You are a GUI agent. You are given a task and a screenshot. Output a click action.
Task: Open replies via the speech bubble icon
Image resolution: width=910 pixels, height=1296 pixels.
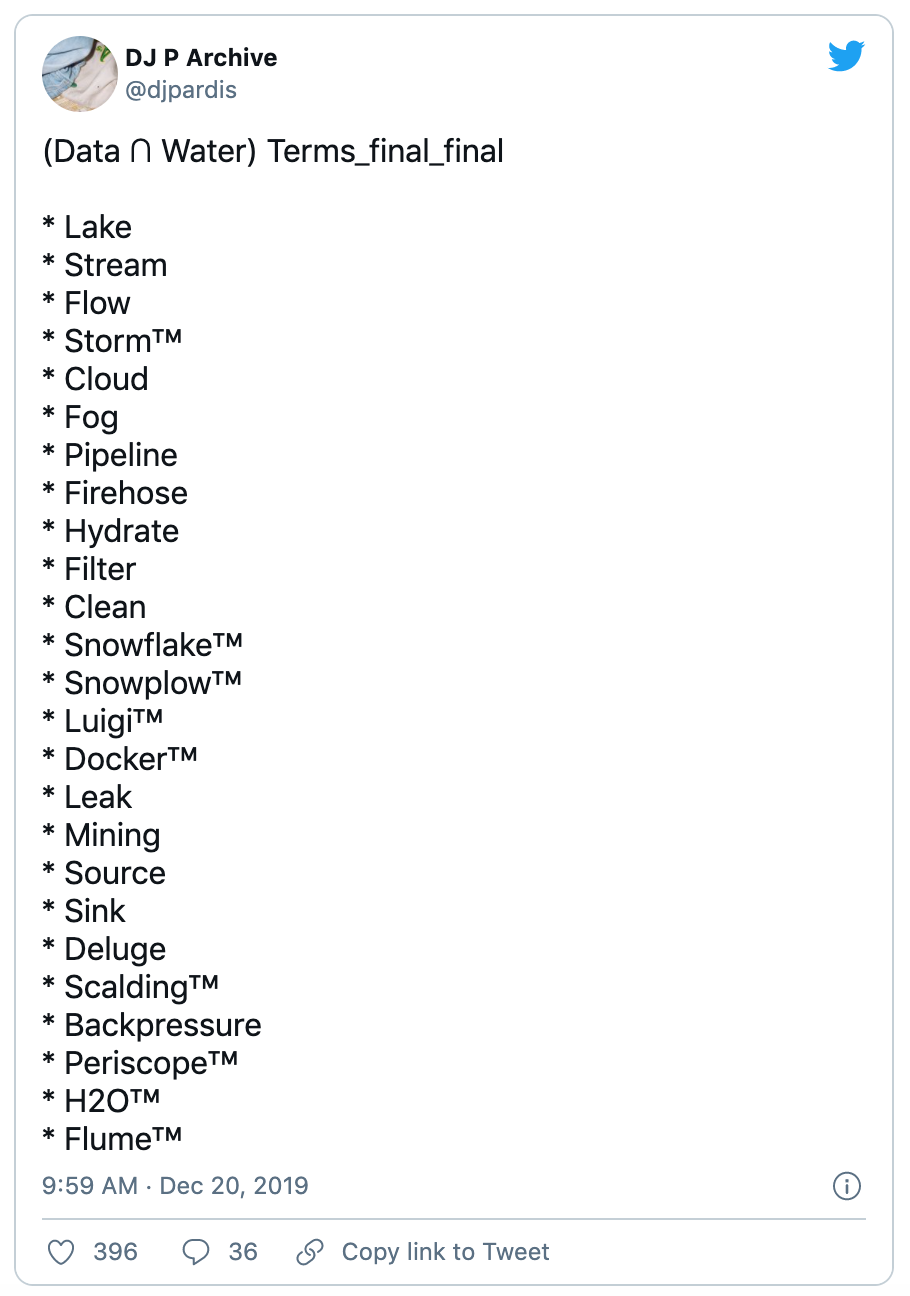196,1251
